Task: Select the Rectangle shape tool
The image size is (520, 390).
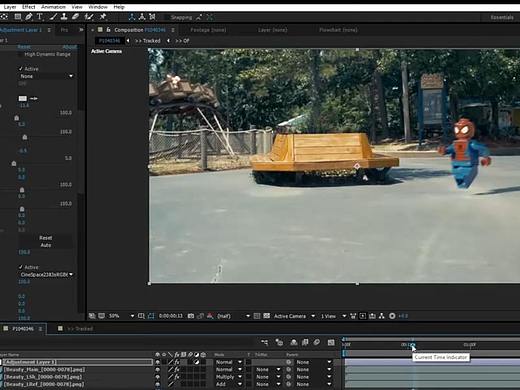Action: tap(18, 16)
